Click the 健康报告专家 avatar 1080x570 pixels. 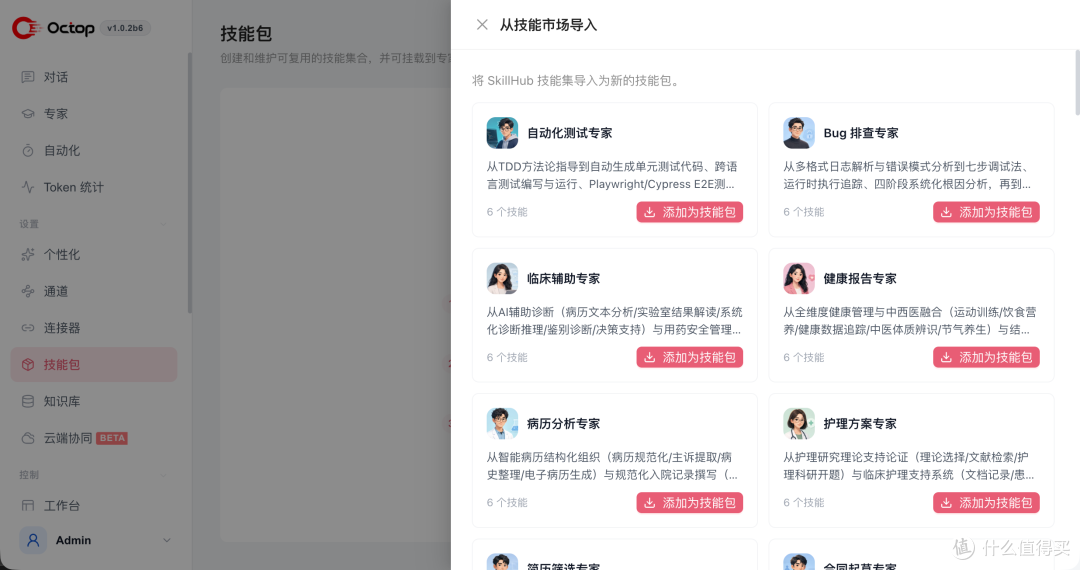click(799, 278)
